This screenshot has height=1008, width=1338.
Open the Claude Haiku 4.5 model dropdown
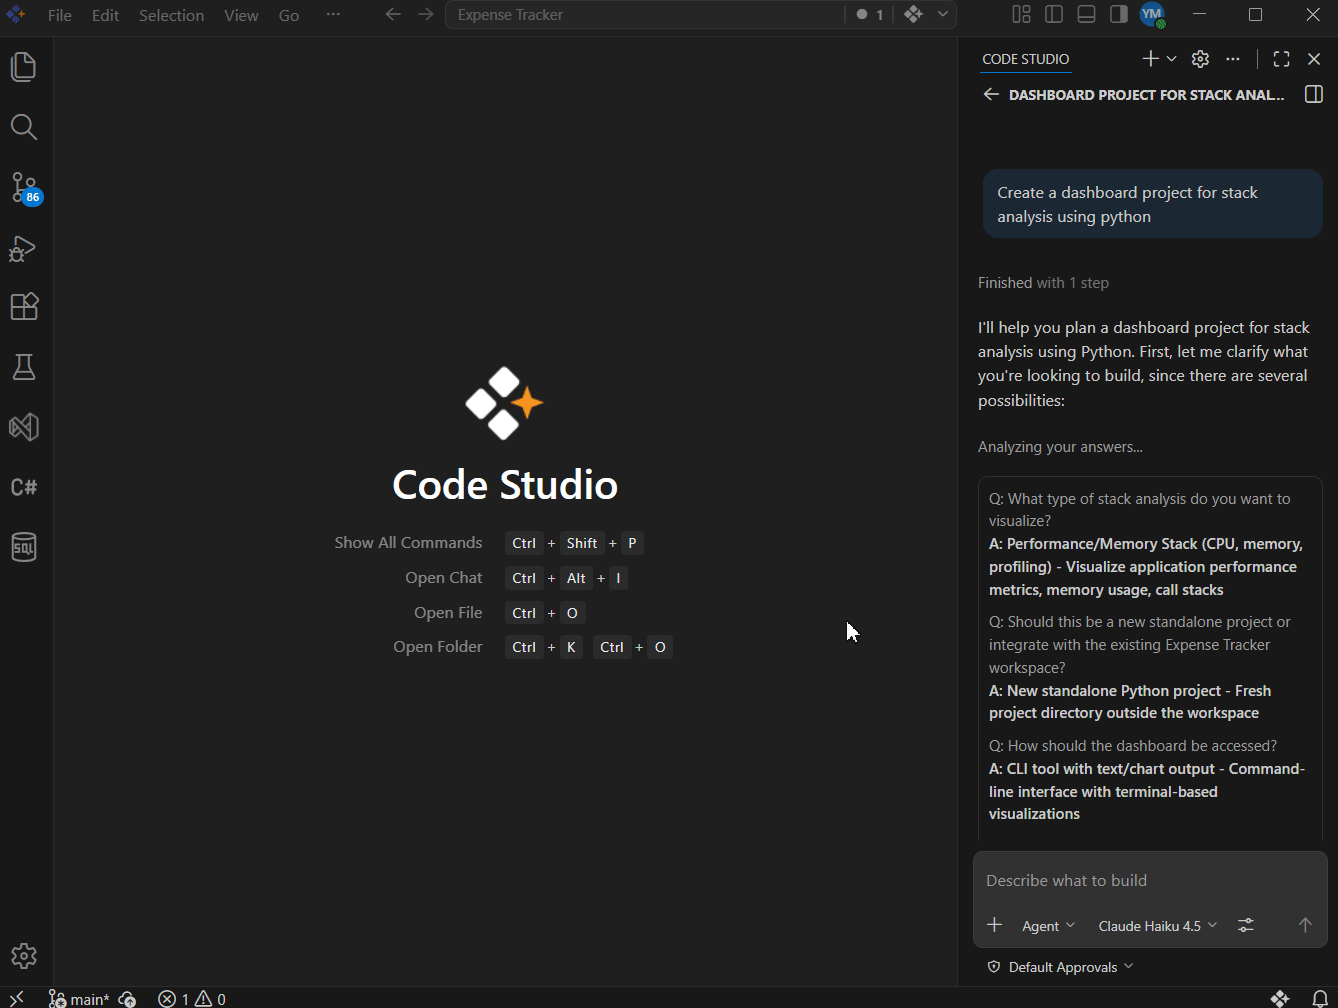pyautogui.click(x=1158, y=926)
